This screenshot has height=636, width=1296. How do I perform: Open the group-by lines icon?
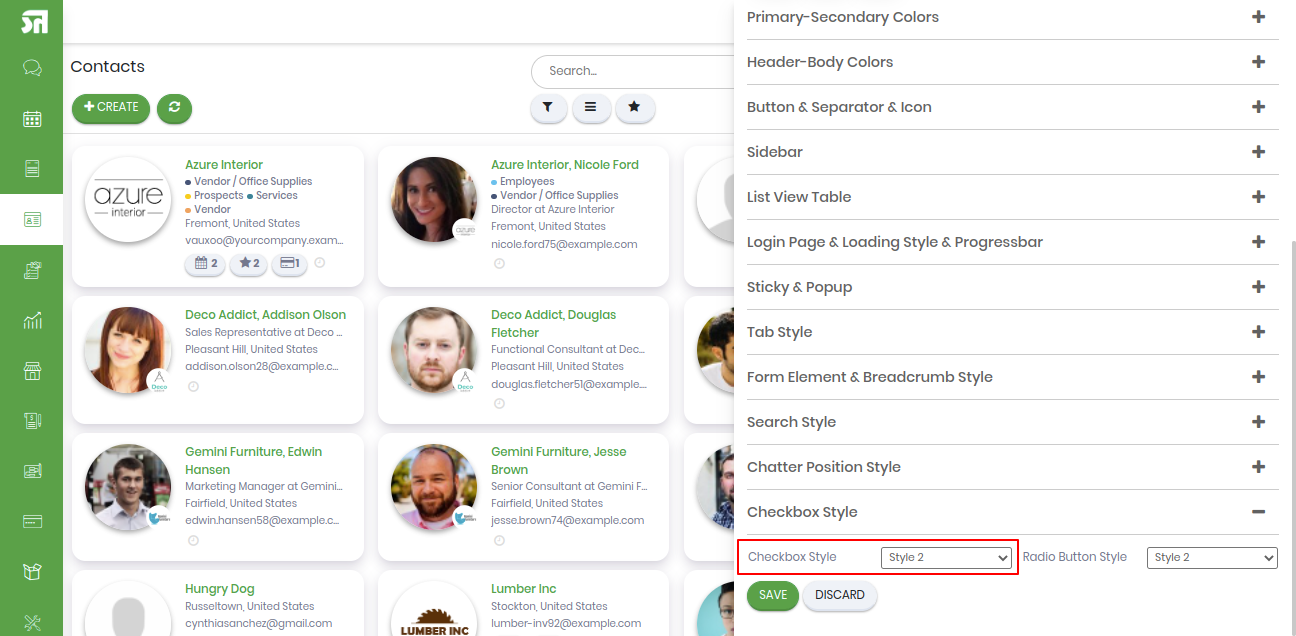[591, 107]
